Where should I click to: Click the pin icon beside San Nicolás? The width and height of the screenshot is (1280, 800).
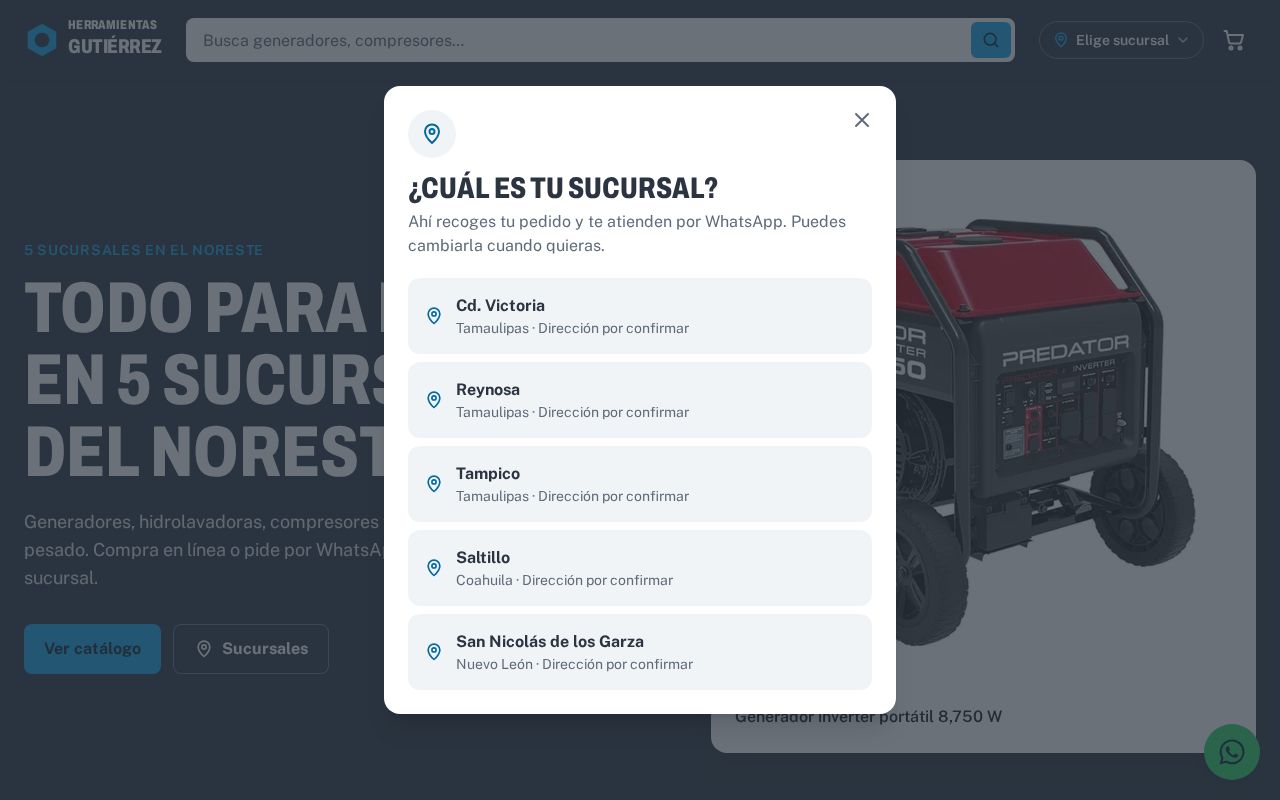(434, 652)
